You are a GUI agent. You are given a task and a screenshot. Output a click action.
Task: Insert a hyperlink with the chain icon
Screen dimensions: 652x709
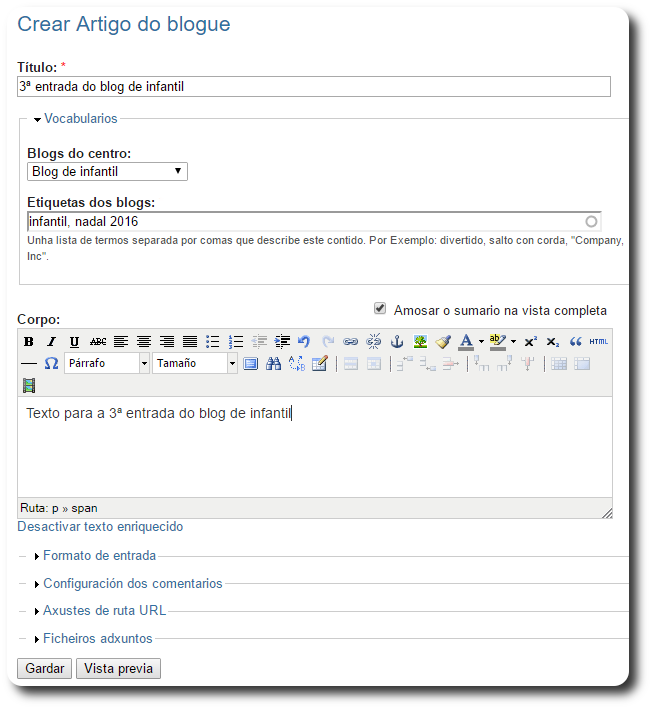click(x=350, y=341)
